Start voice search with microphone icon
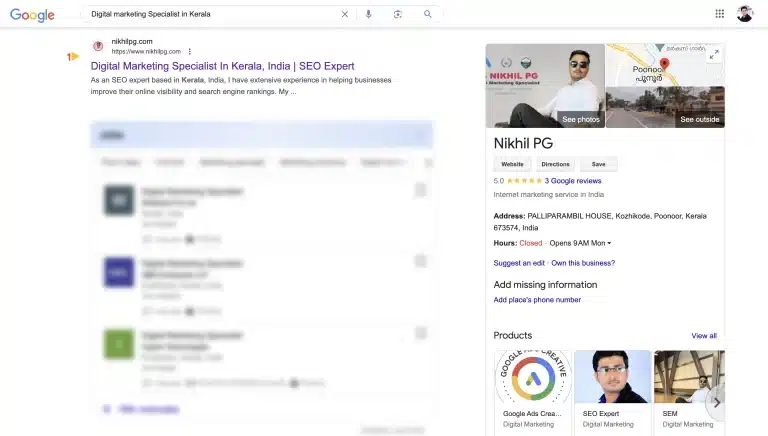Screen dimensions: 768x436 [368, 14]
